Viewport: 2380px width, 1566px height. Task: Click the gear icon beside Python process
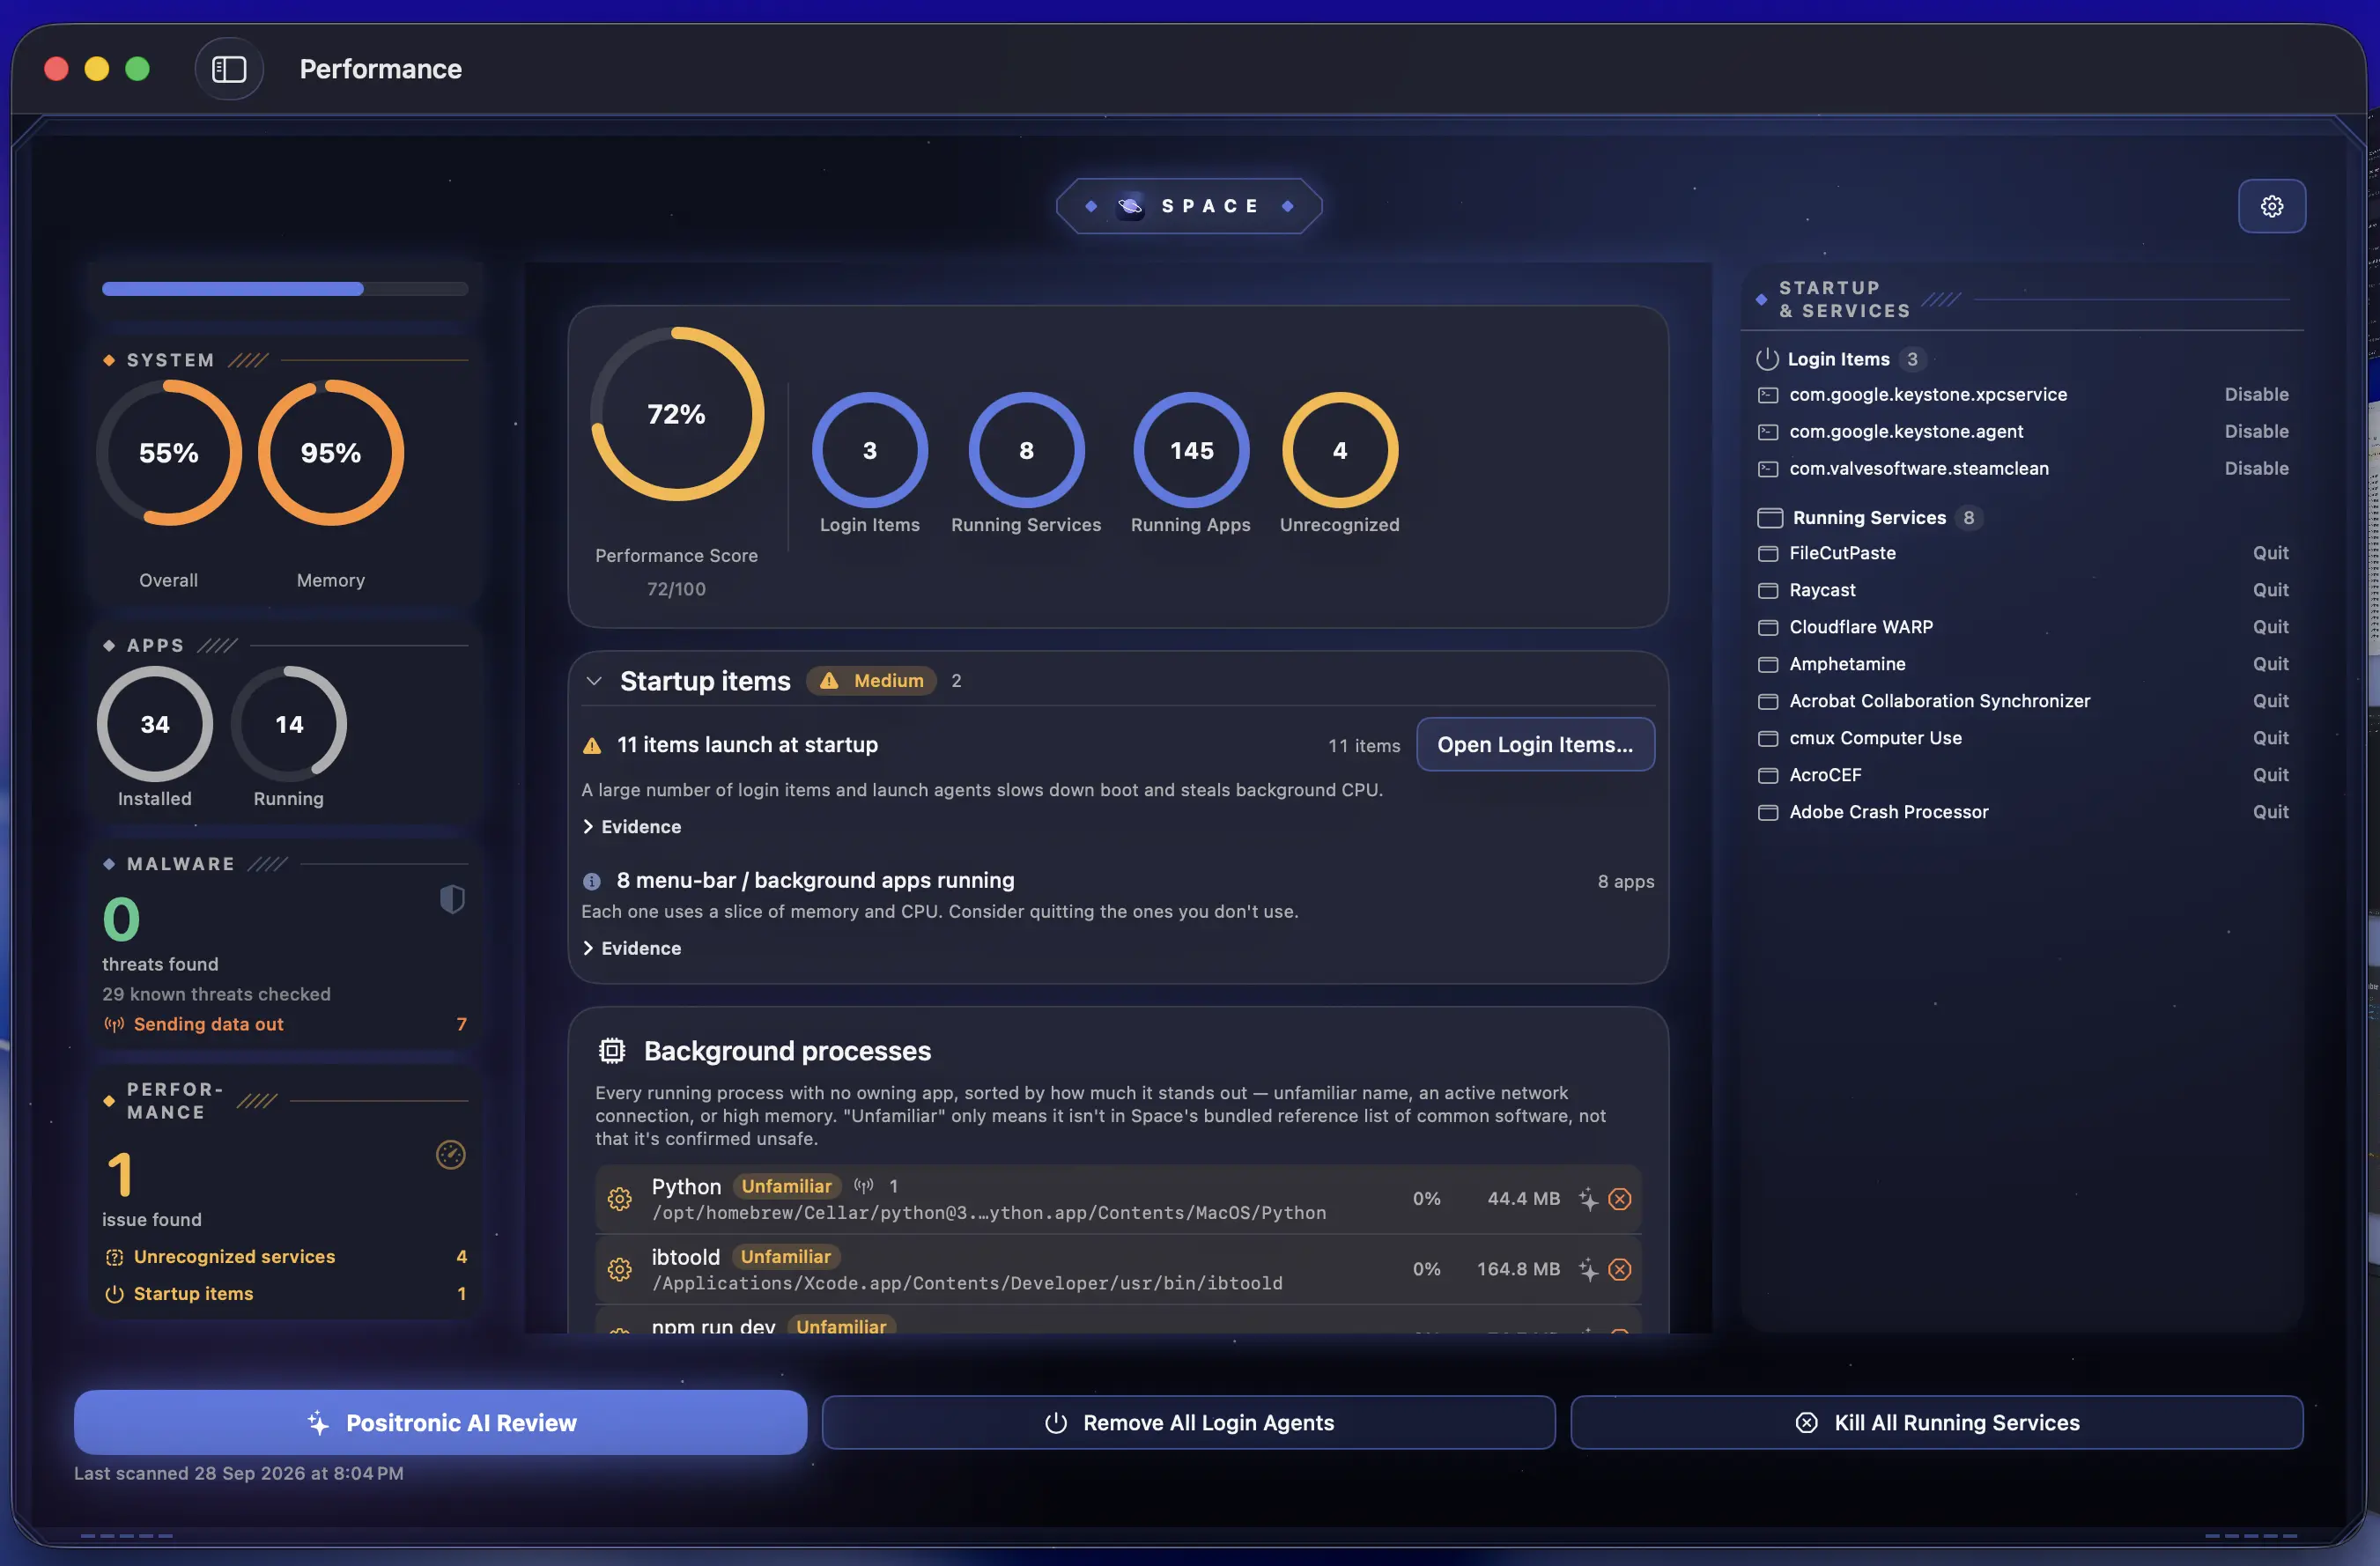coord(619,1199)
